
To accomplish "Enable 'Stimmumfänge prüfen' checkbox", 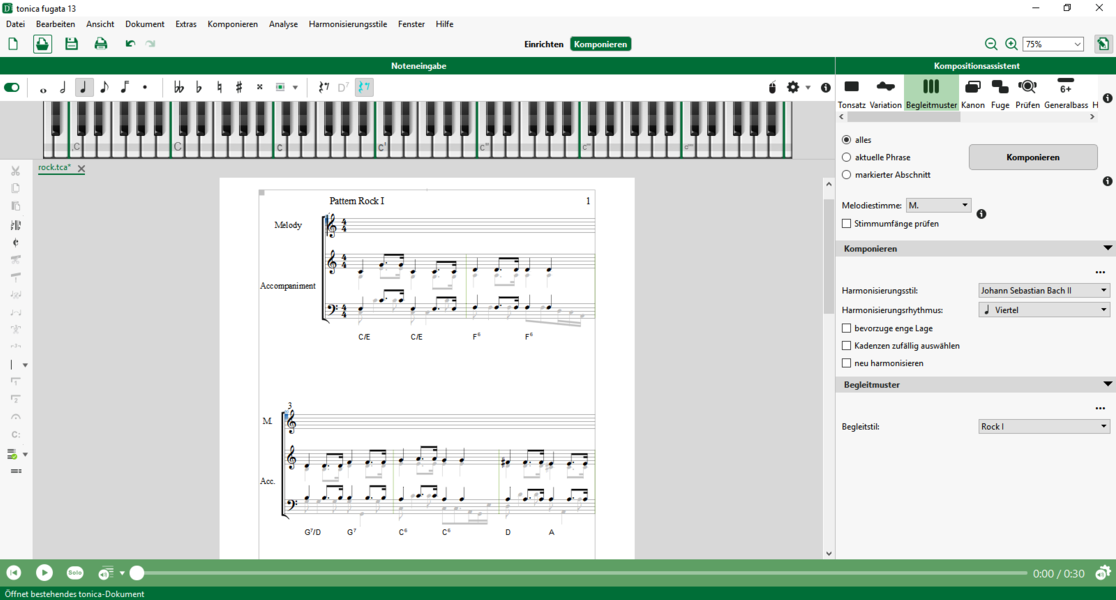I will (846, 223).
